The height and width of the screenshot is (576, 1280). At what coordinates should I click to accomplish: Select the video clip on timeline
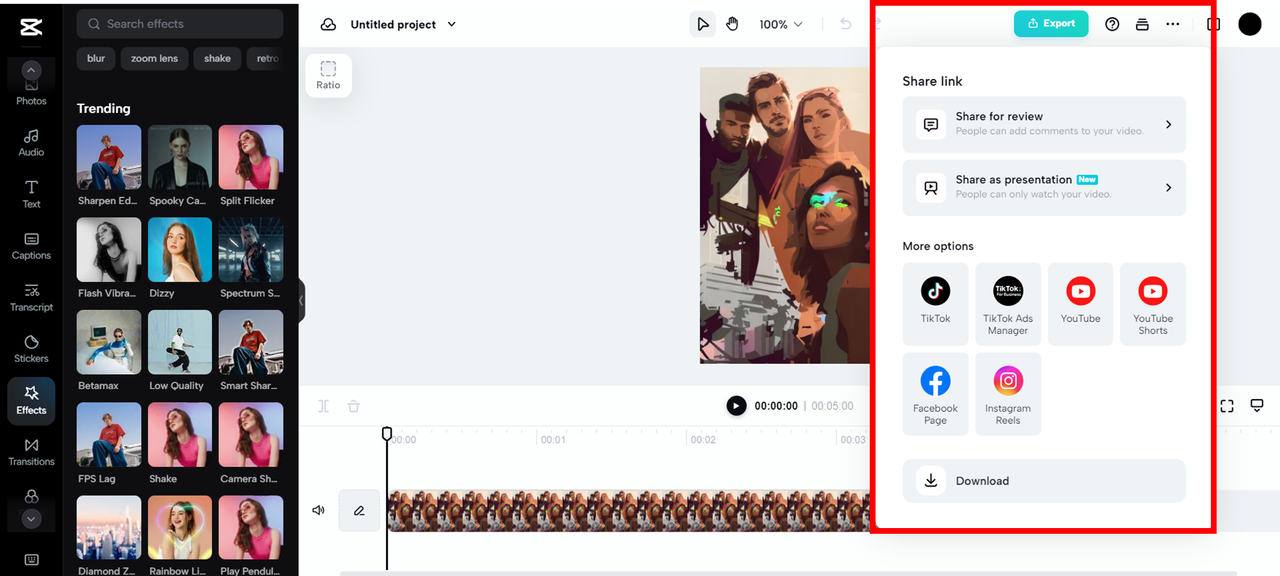tap(628, 510)
